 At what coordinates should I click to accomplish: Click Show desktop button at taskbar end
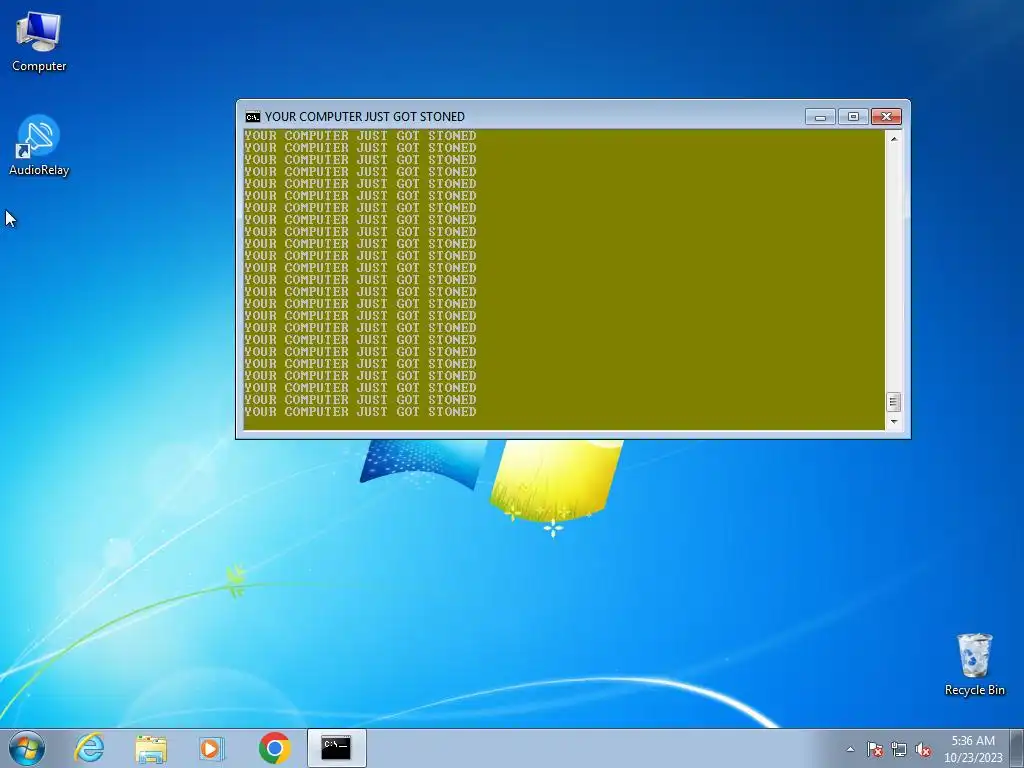coord(1017,748)
